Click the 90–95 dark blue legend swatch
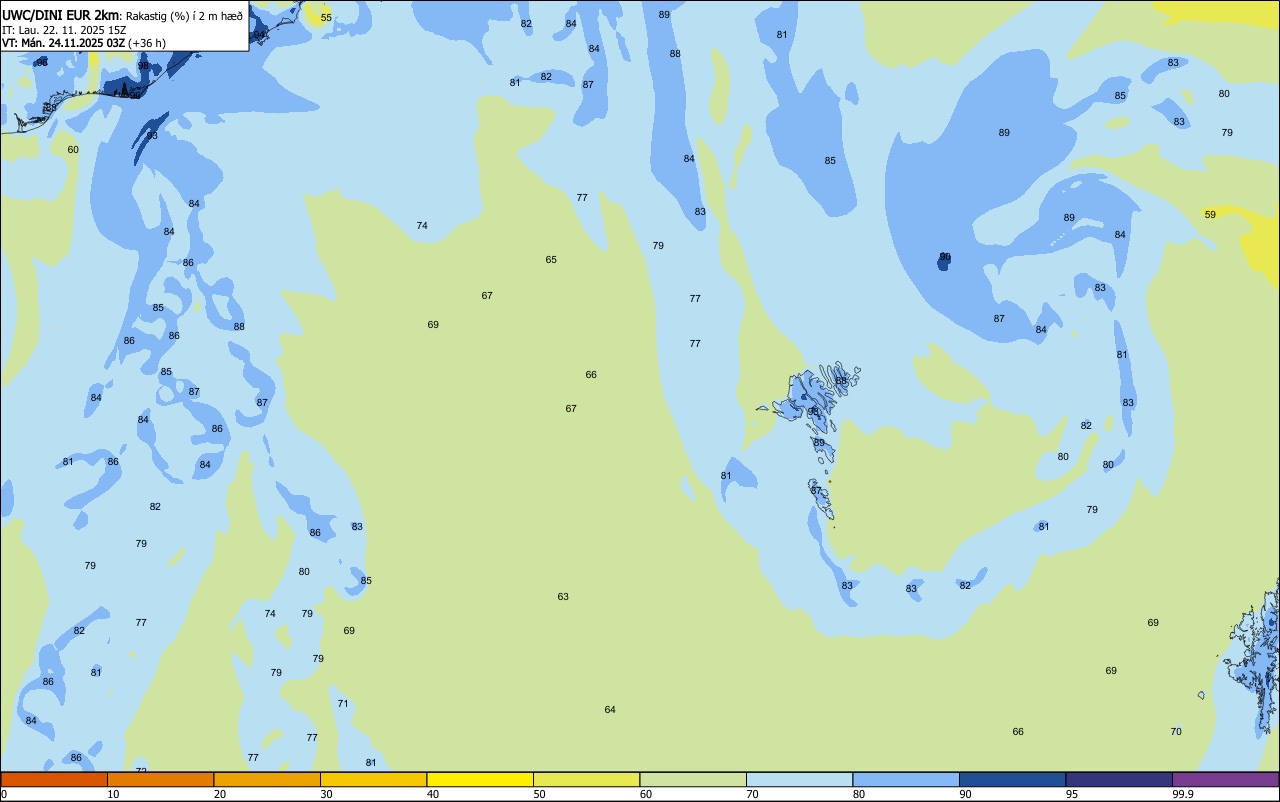 [x=1012, y=779]
